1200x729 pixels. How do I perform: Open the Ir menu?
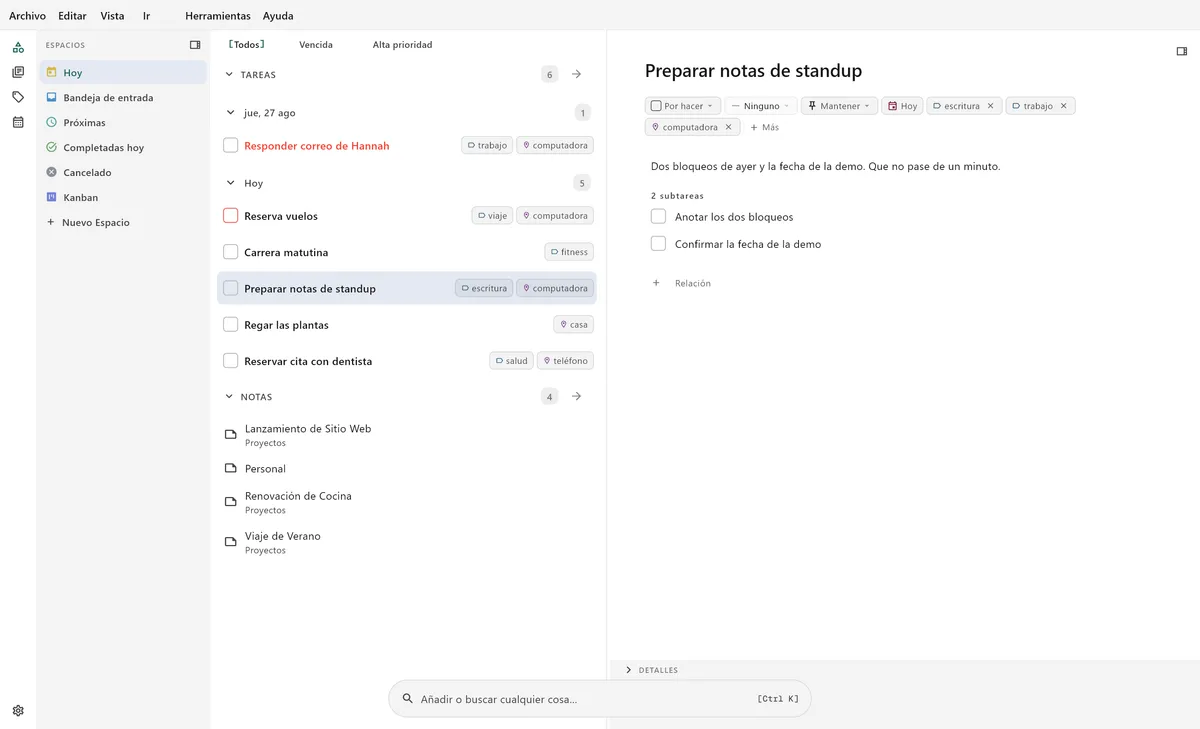(x=146, y=16)
